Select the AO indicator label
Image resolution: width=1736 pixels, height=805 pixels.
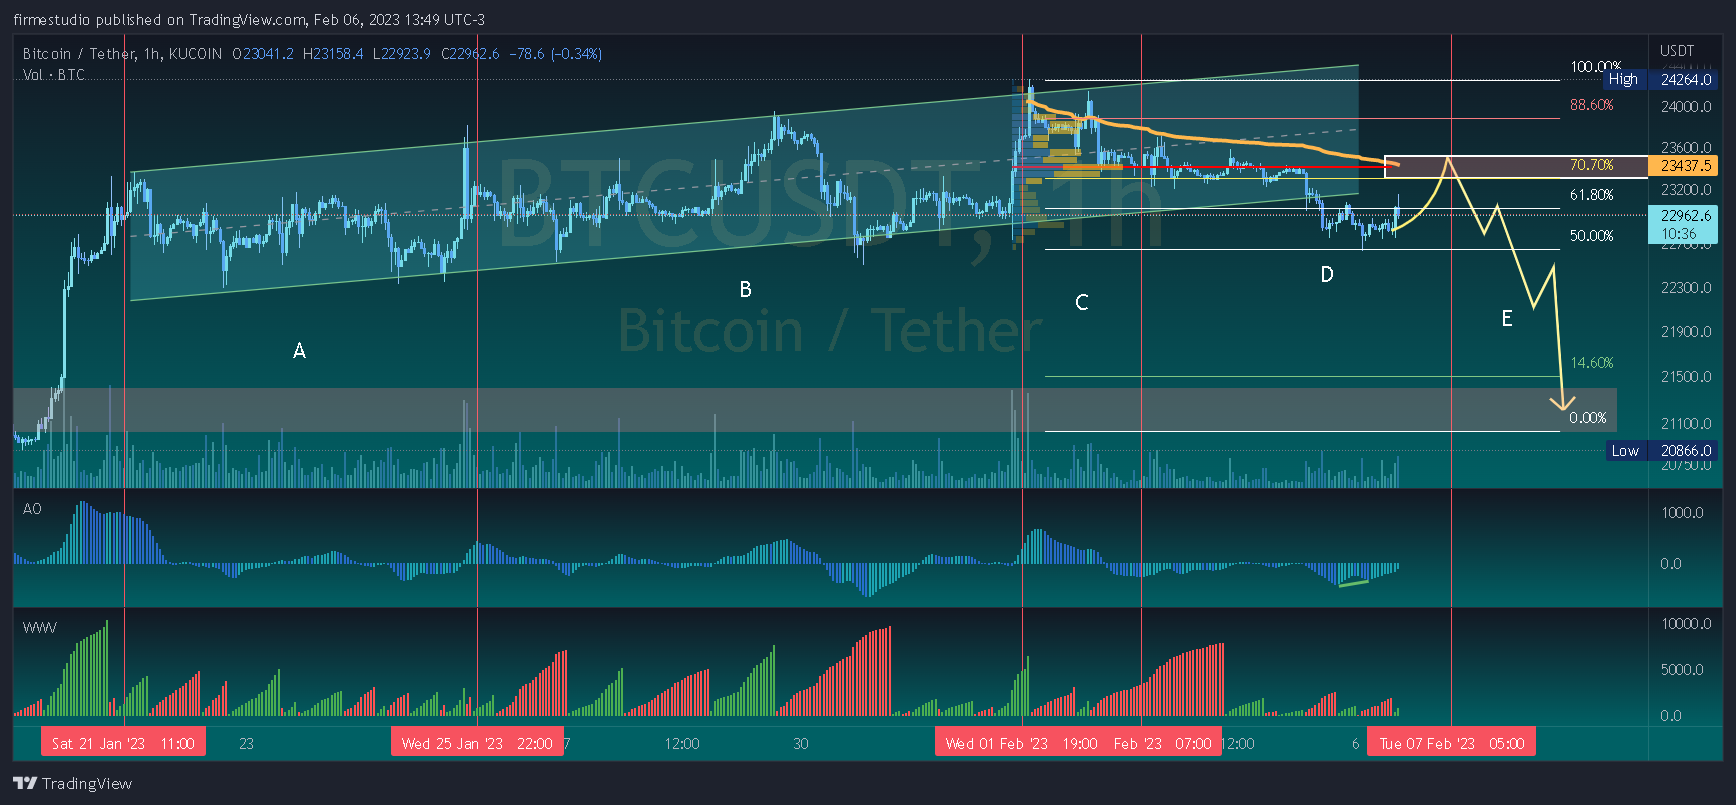32,509
